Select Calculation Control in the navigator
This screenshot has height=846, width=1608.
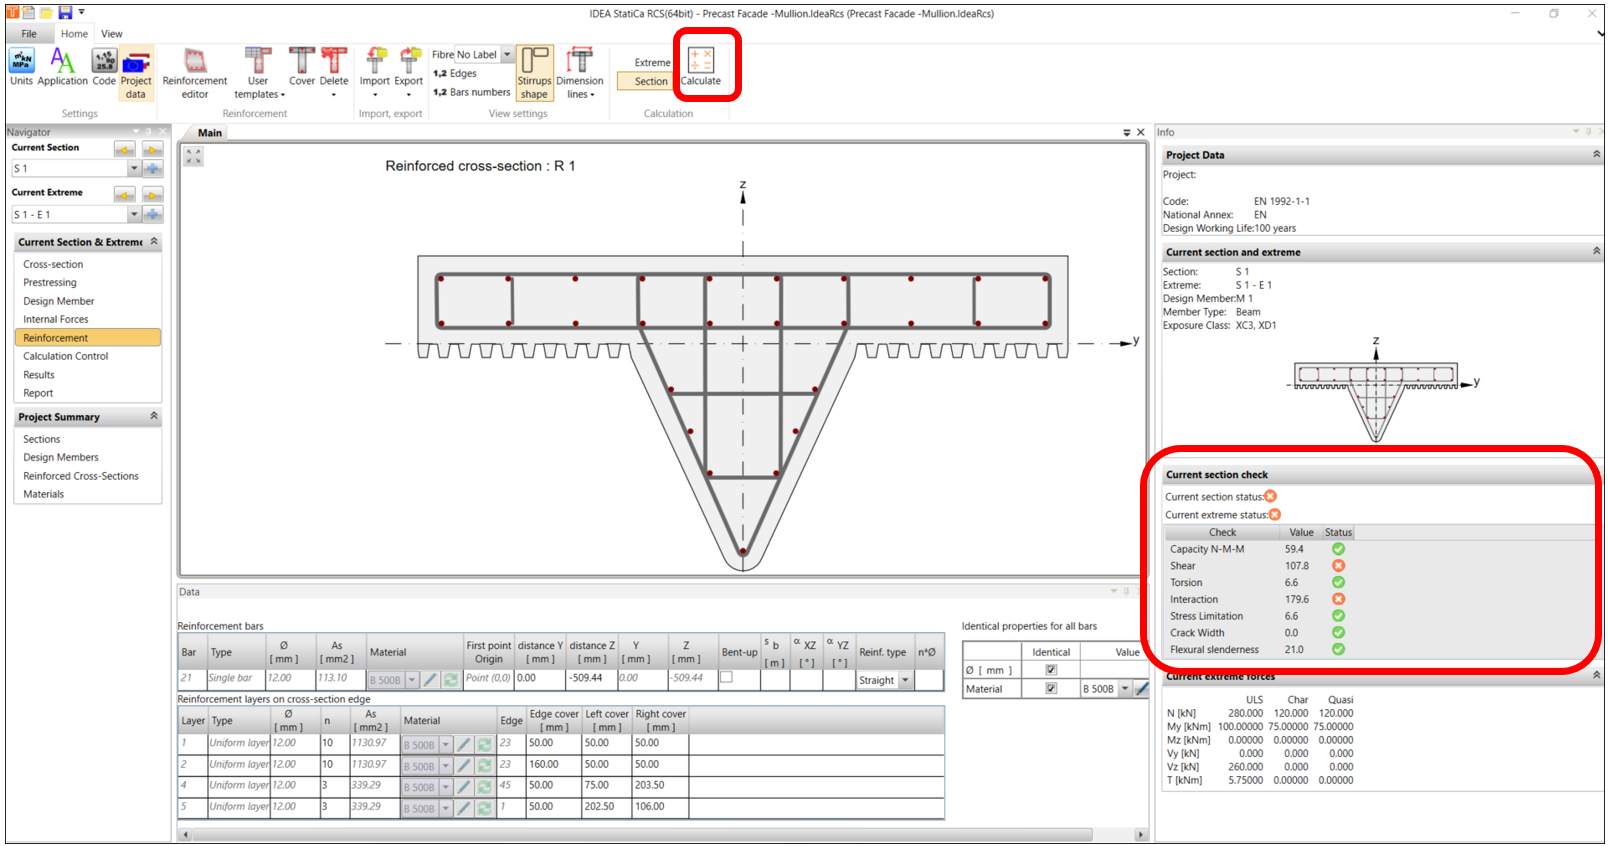click(x=66, y=356)
